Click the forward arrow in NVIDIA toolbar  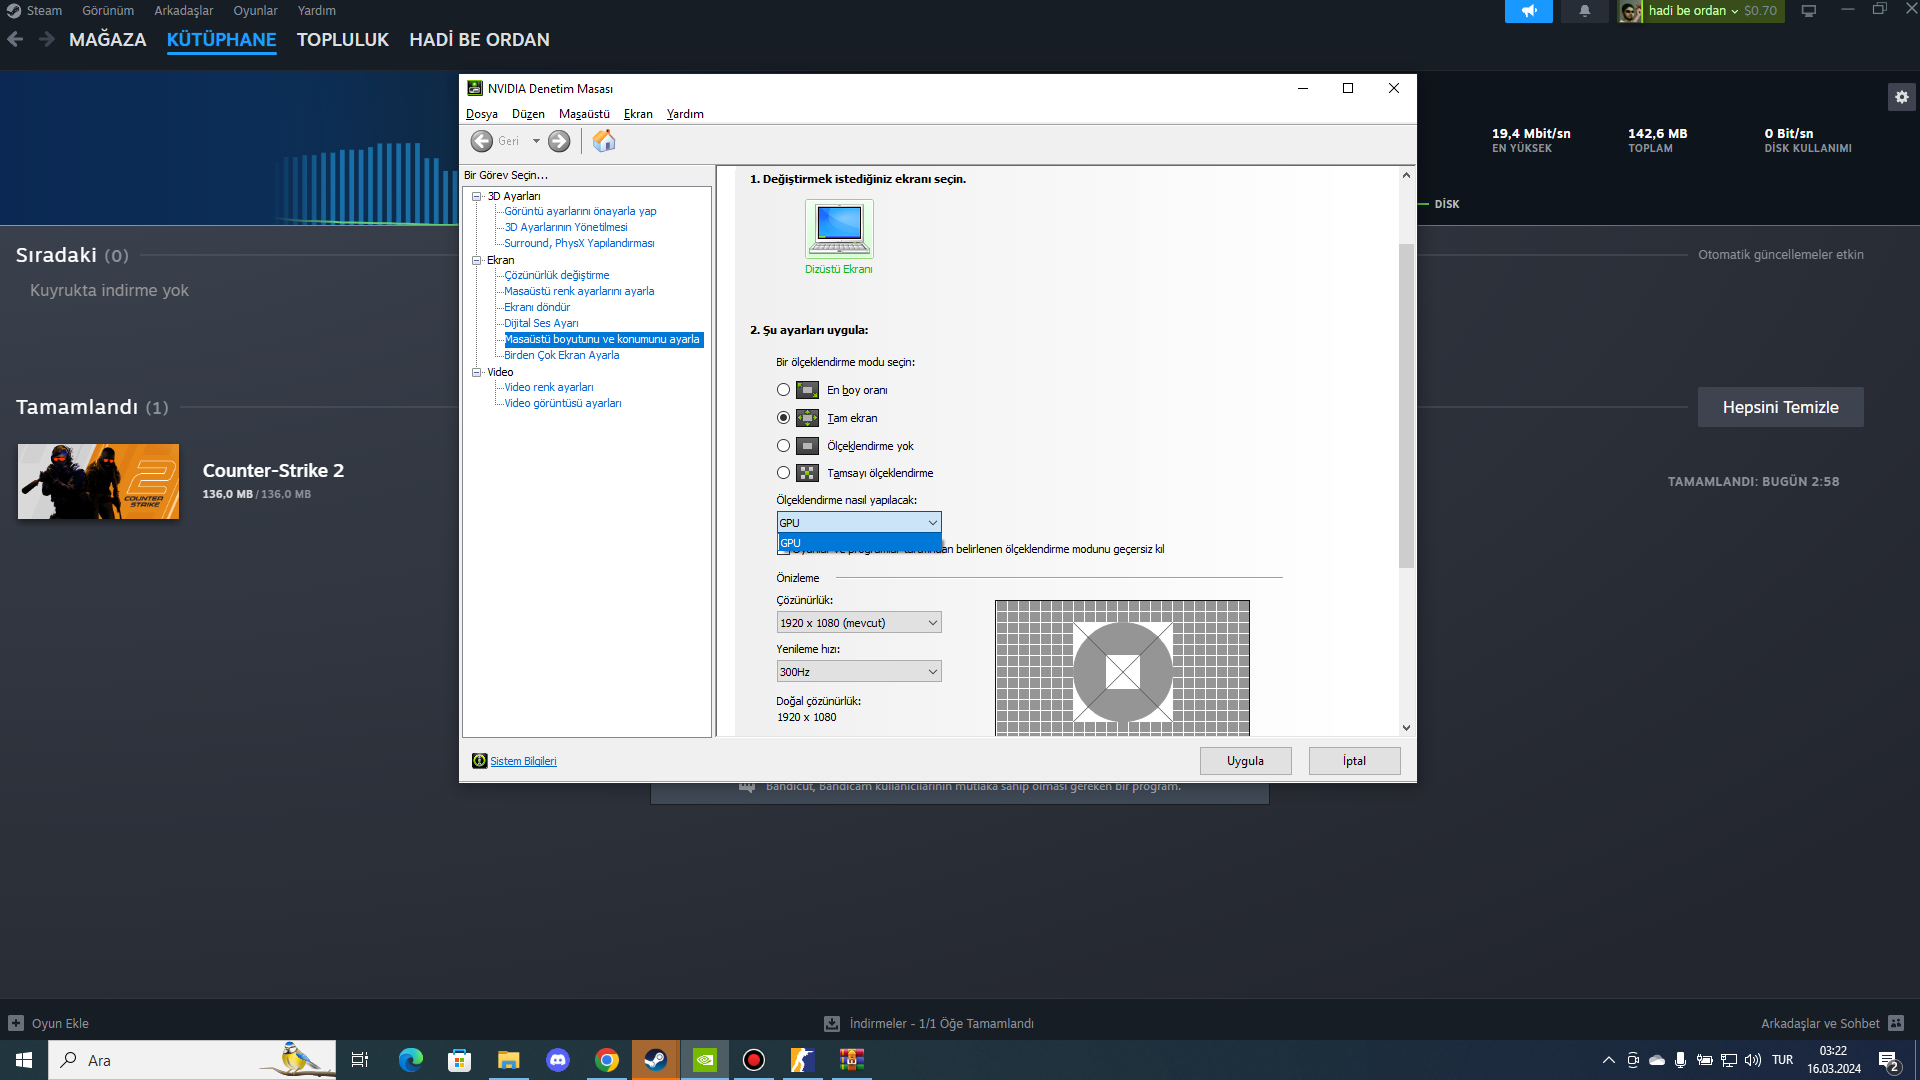(559, 141)
